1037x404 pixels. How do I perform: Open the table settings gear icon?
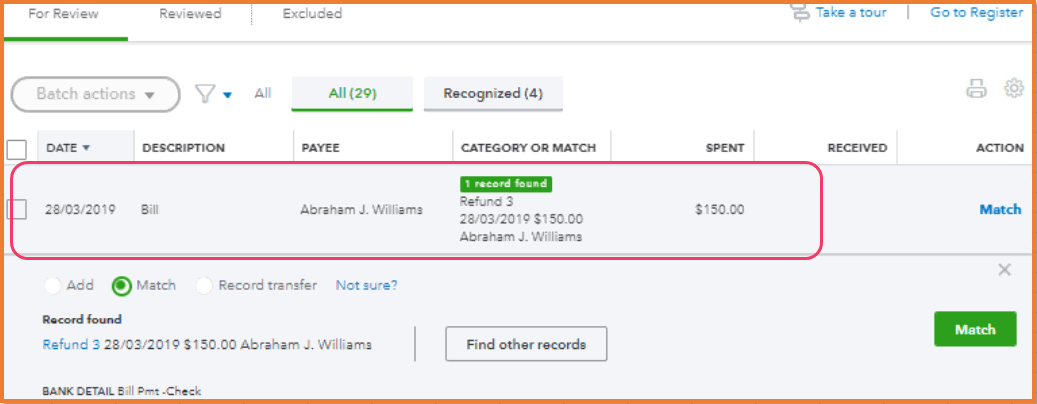(x=1014, y=89)
